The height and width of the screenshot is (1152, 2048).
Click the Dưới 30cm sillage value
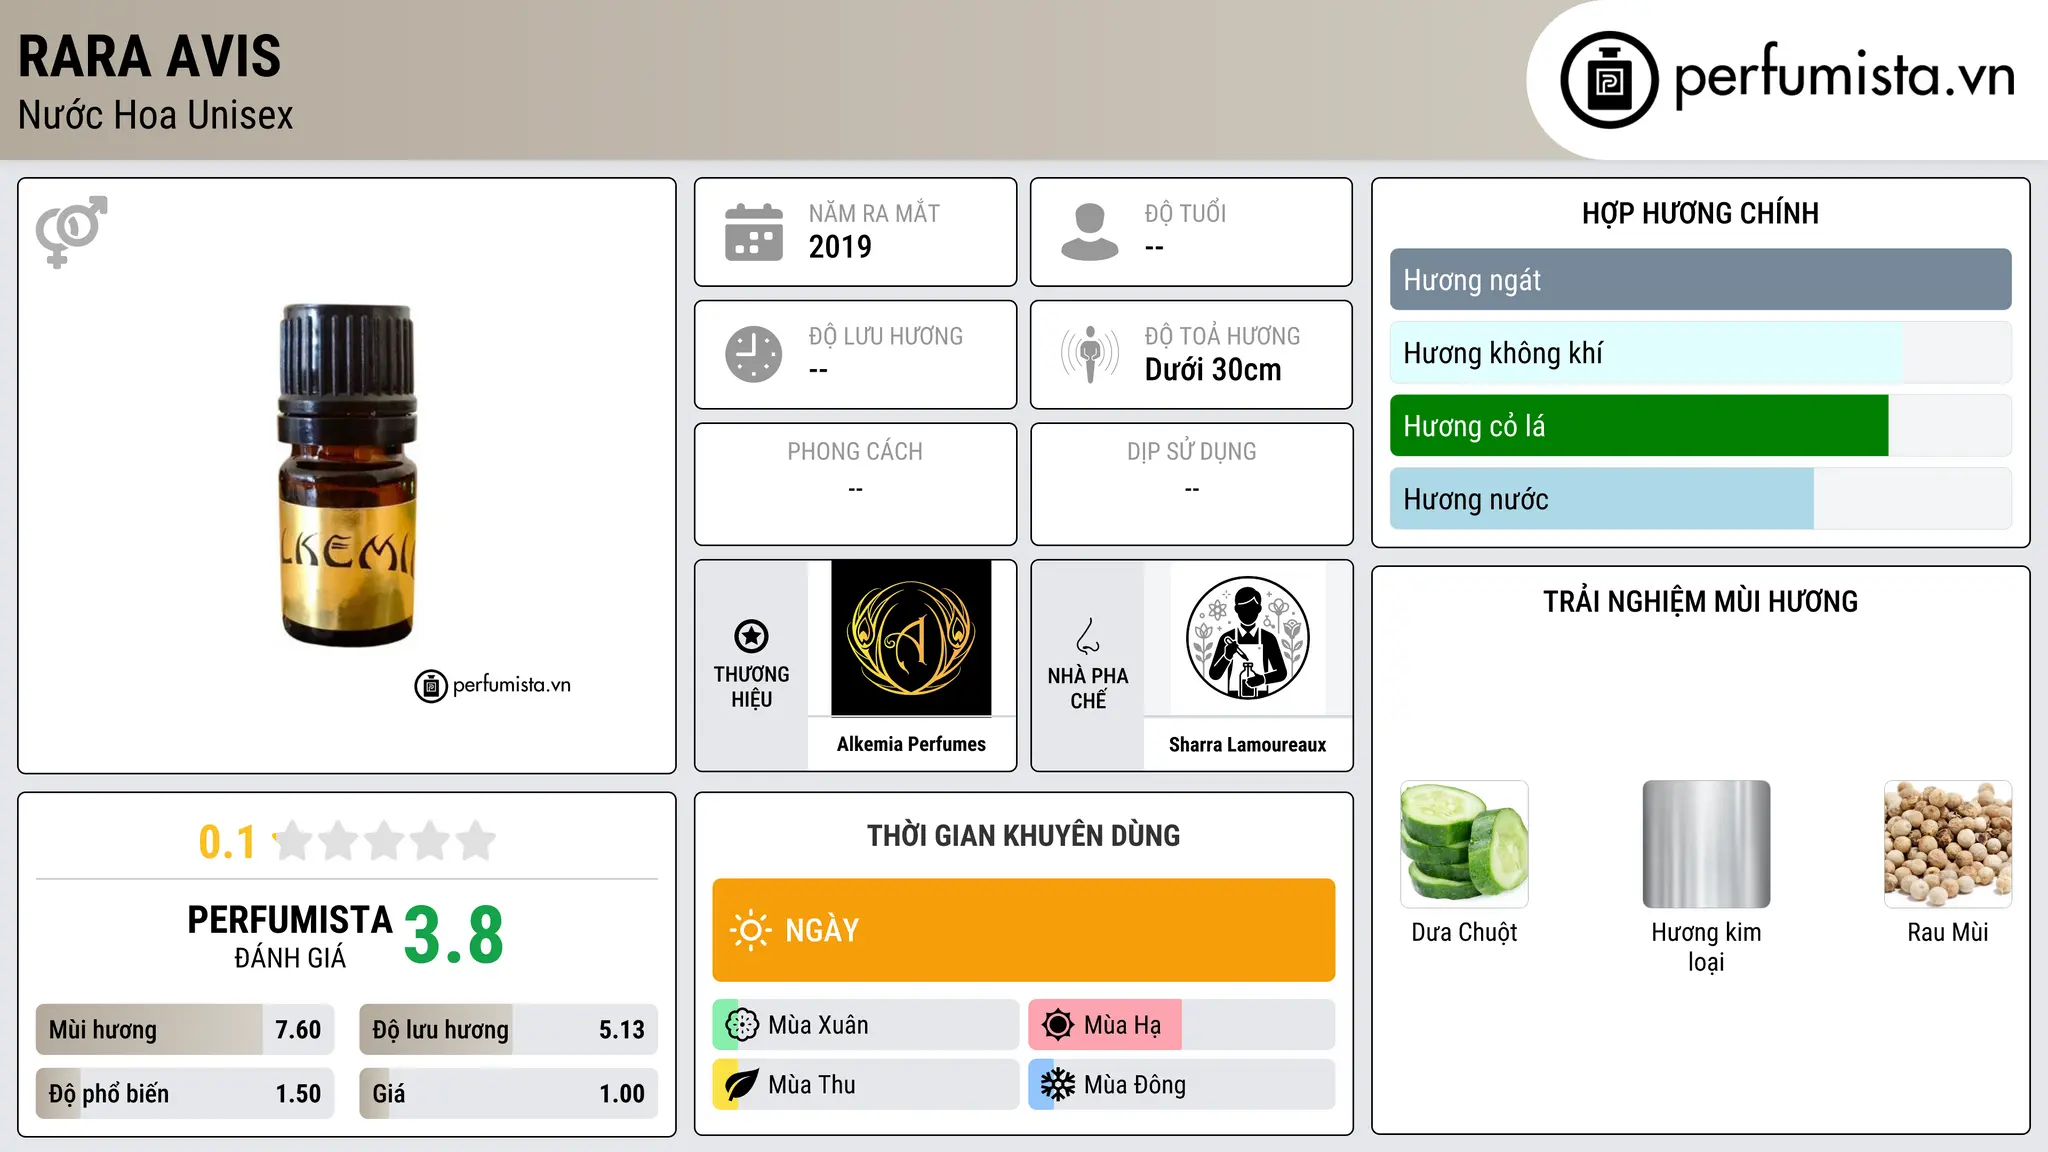pyautogui.click(x=1213, y=370)
